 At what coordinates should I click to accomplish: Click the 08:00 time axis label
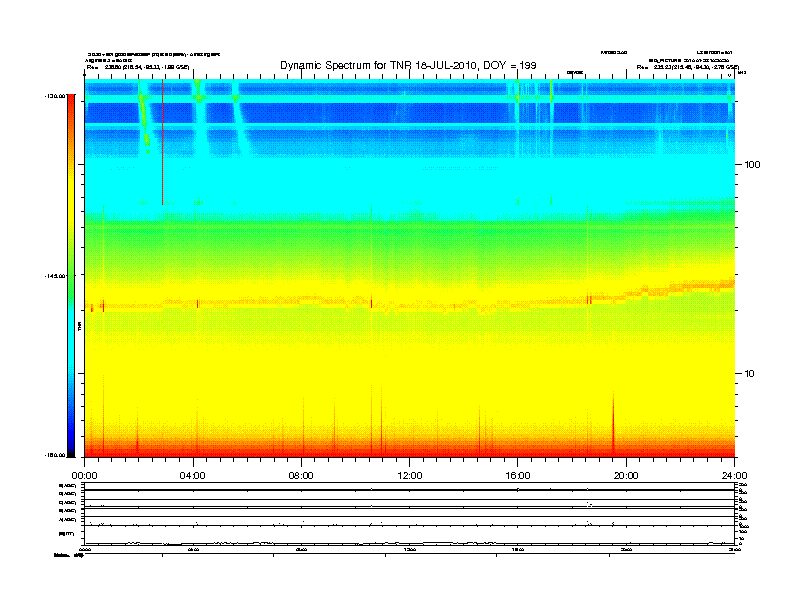301,476
